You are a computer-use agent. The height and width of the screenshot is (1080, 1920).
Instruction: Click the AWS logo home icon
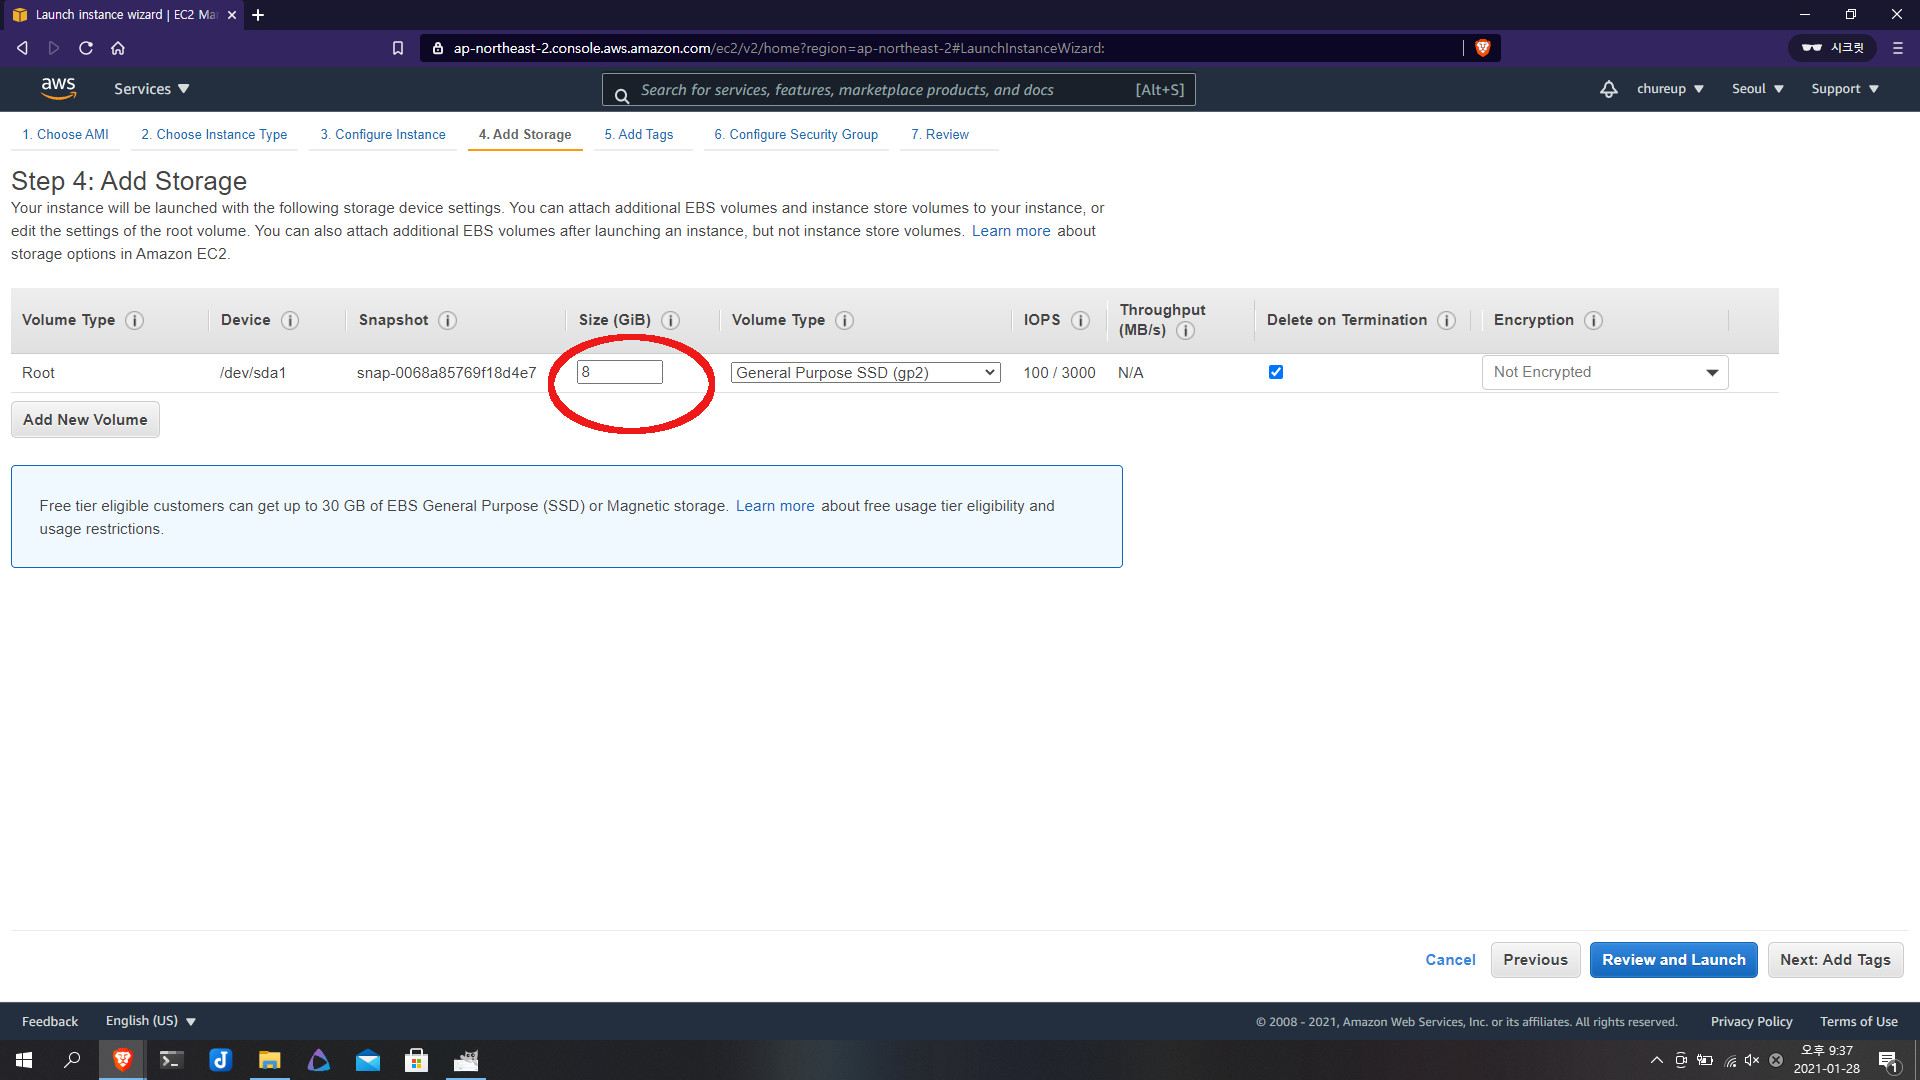click(x=59, y=88)
